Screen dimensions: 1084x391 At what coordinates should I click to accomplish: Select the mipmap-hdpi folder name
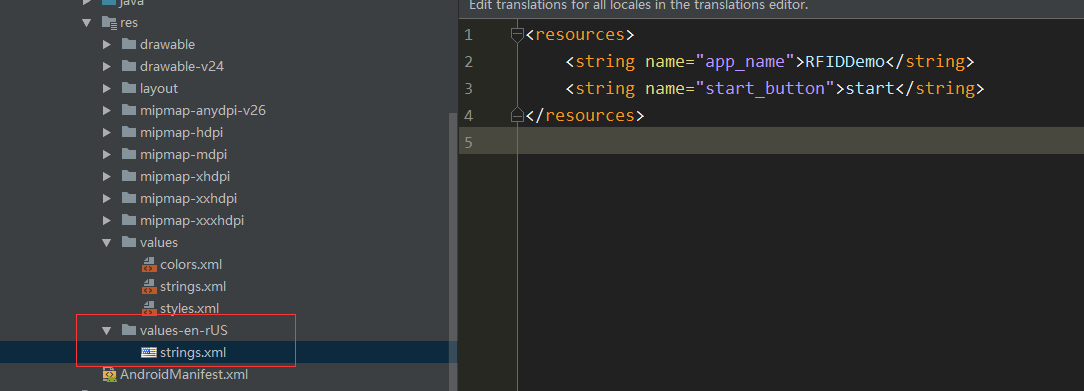pos(181,133)
